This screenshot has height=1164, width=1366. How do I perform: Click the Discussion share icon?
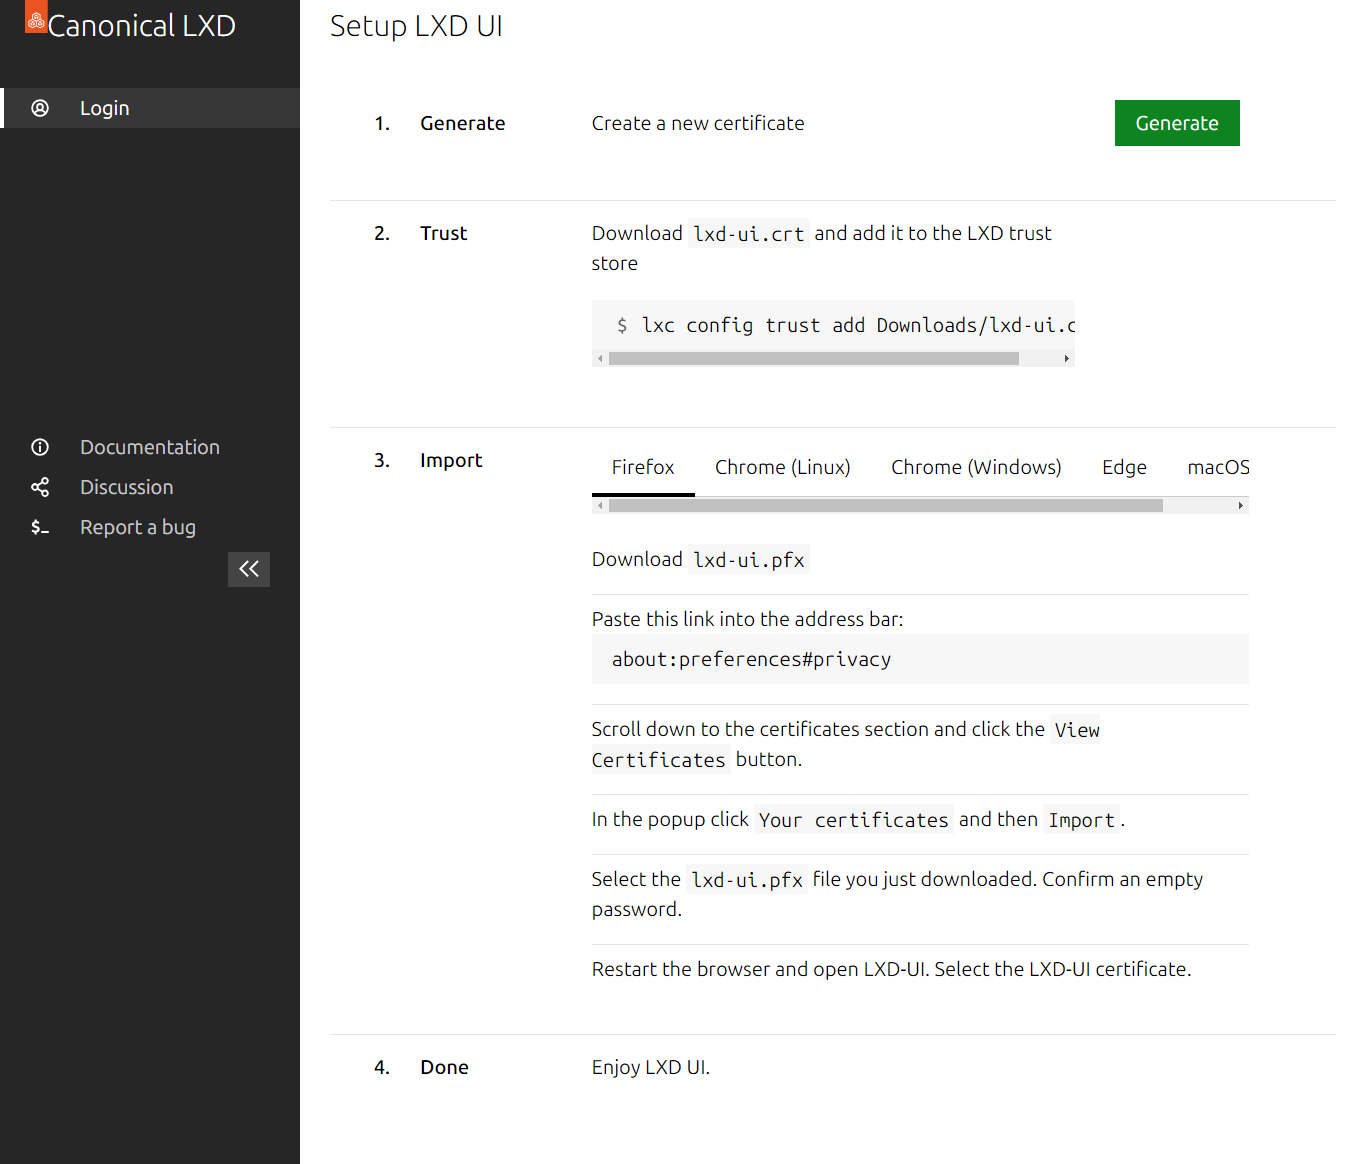click(x=40, y=487)
